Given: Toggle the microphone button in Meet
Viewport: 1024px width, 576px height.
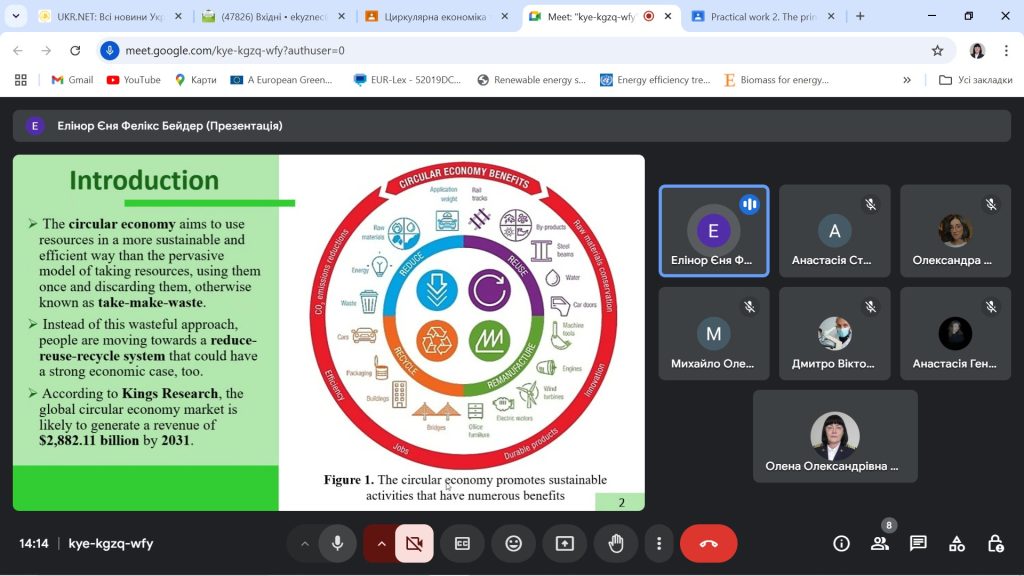Looking at the screenshot, I should point(338,543).
